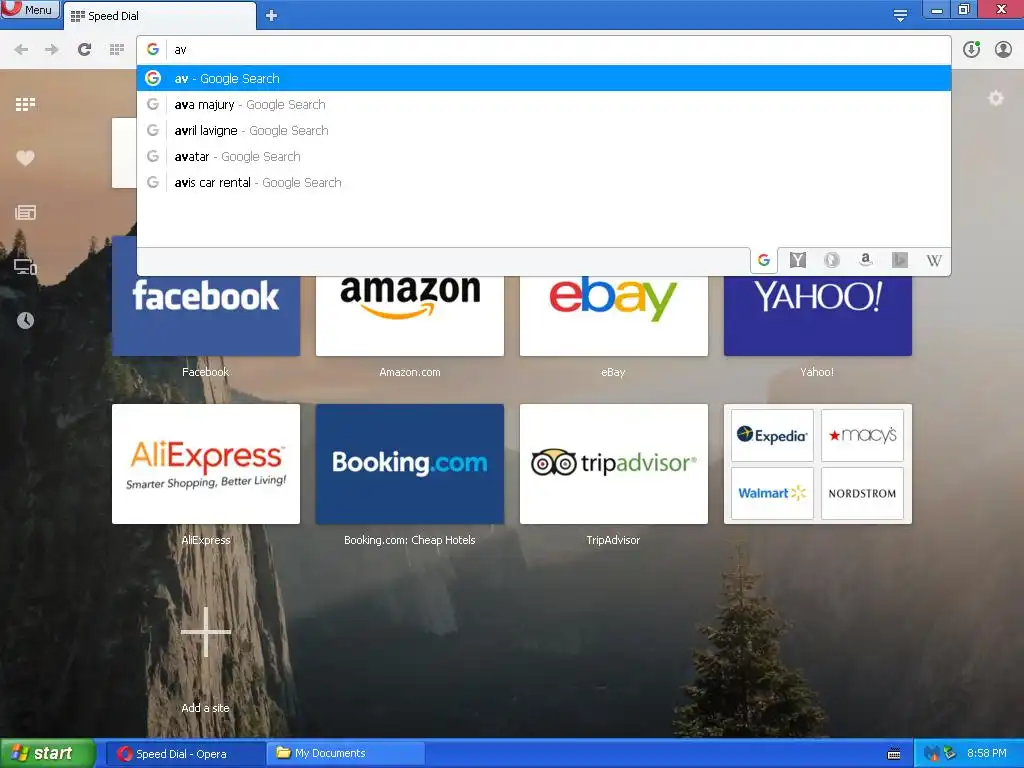This screenshot has height=768, width=1024.
Task: Open Speed Dial from toolbar grid icon
Action: [x=117, y=50]
